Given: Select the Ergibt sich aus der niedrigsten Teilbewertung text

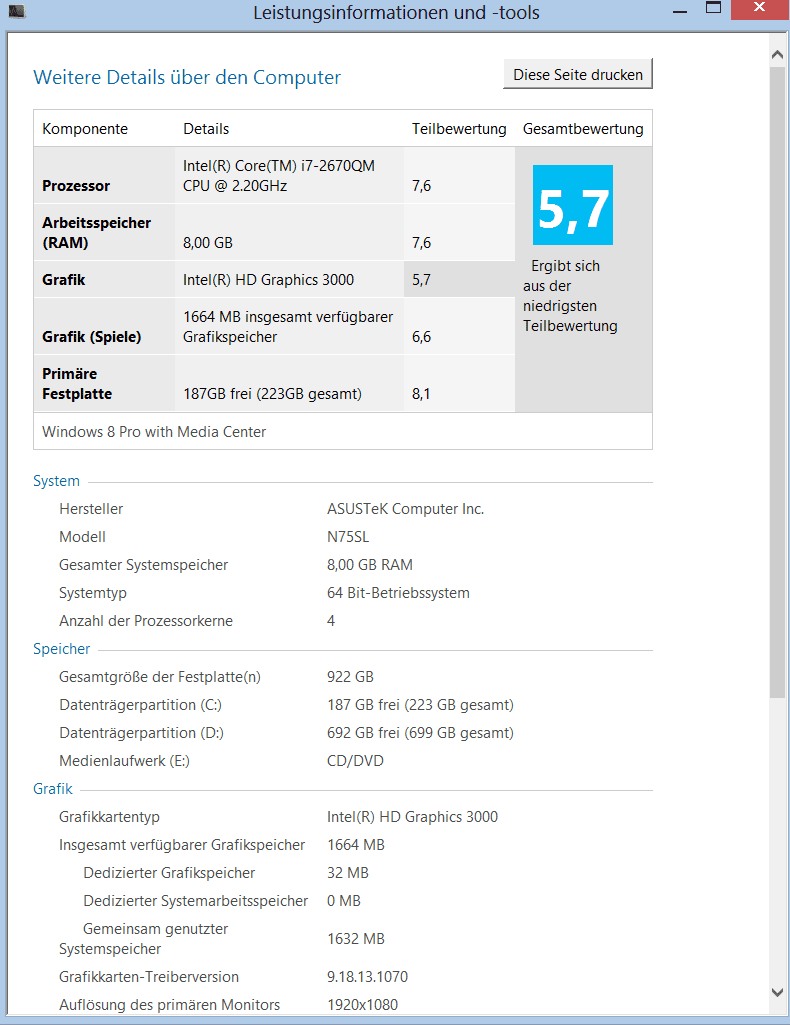Looking at the screenshot, I should click(x=570, y=295).
